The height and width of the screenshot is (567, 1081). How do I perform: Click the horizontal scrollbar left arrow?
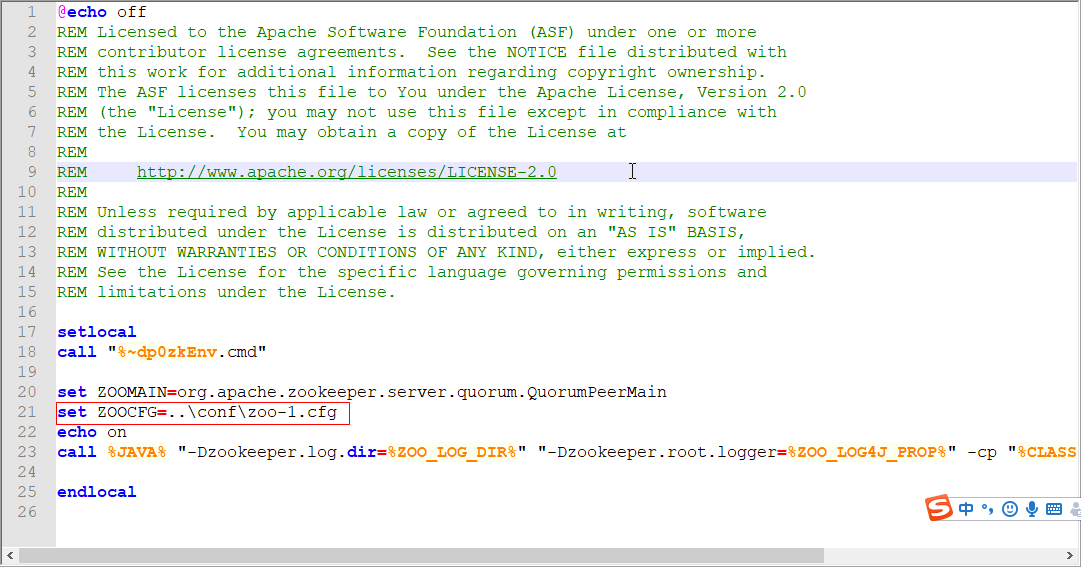click(10, 555)
